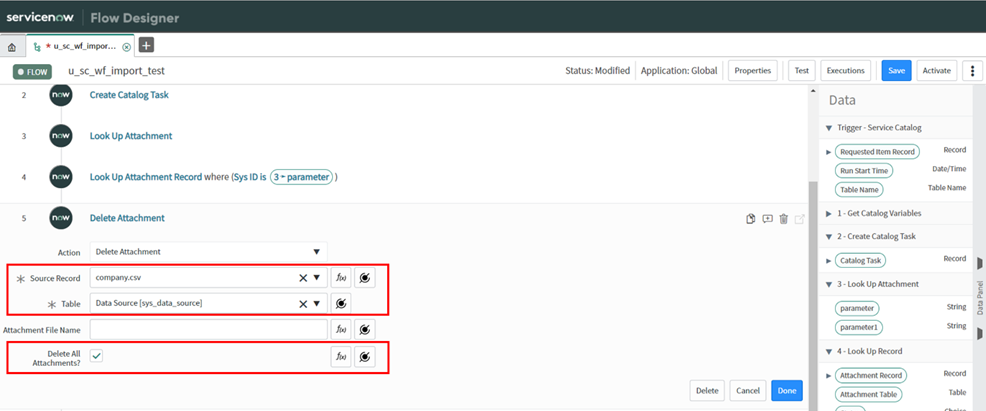Collapse 3 - Look Up Attachment section
This screenshot has height=411, width=986.
(x=829, y=284)
